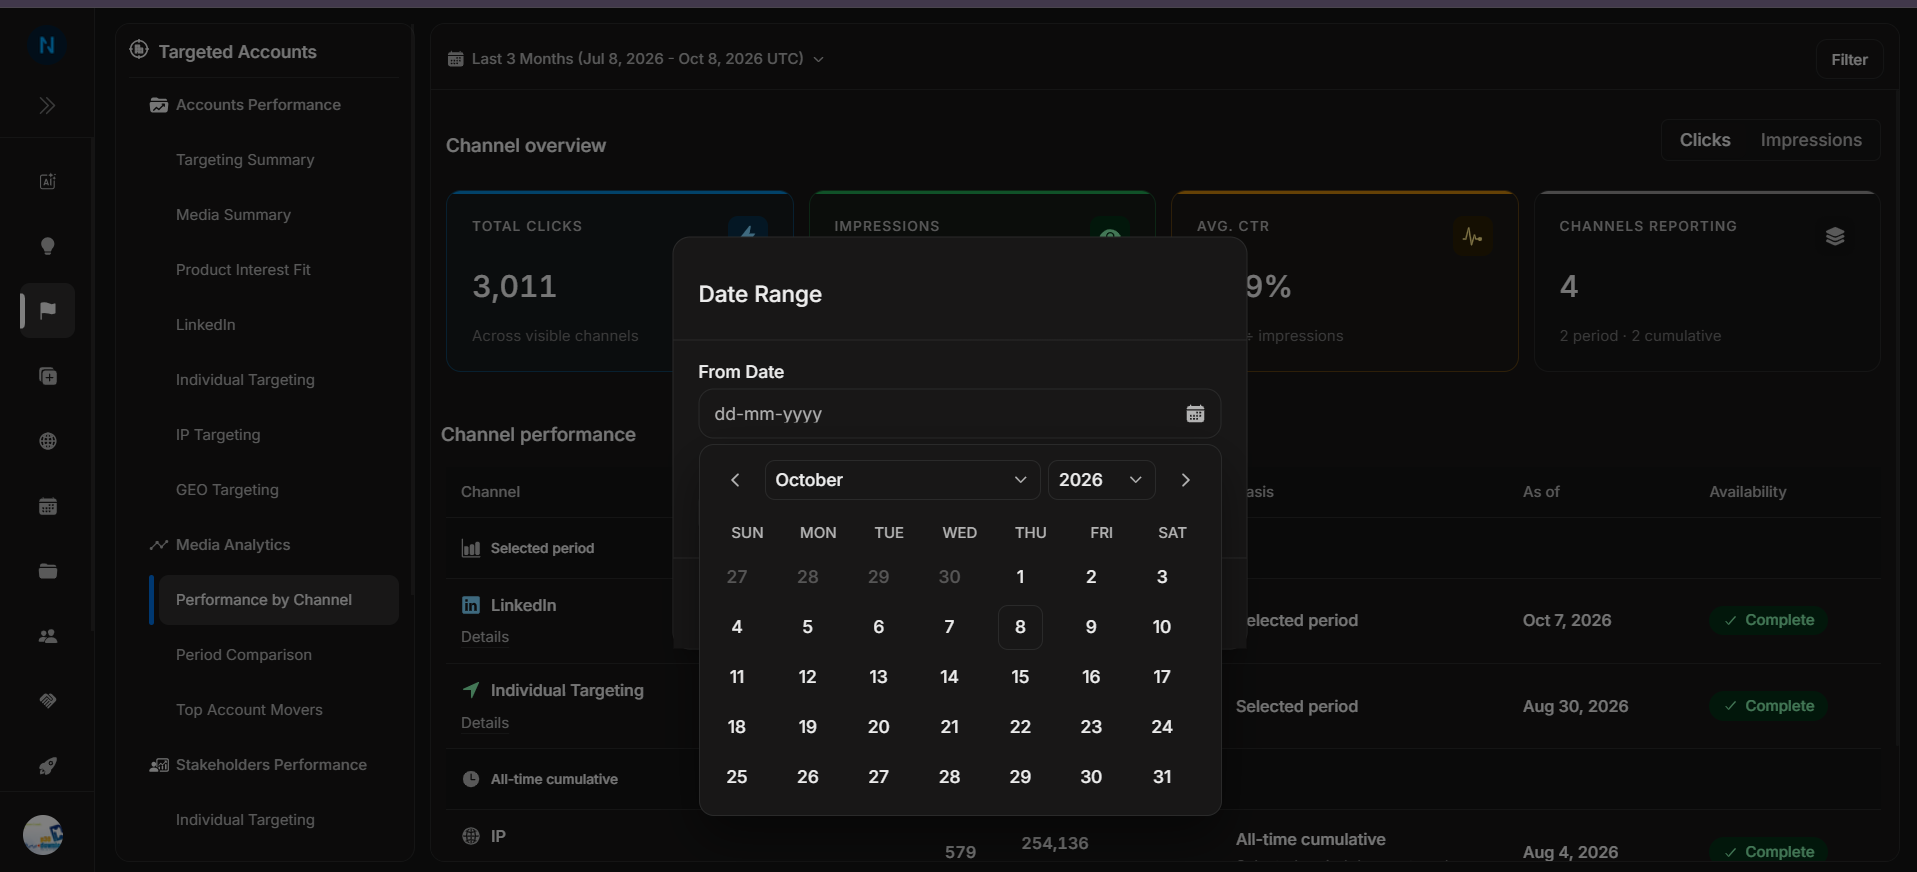Open the globe icon in the left rail
Screen dimensions: 1917x872
(x=47, y=441)
